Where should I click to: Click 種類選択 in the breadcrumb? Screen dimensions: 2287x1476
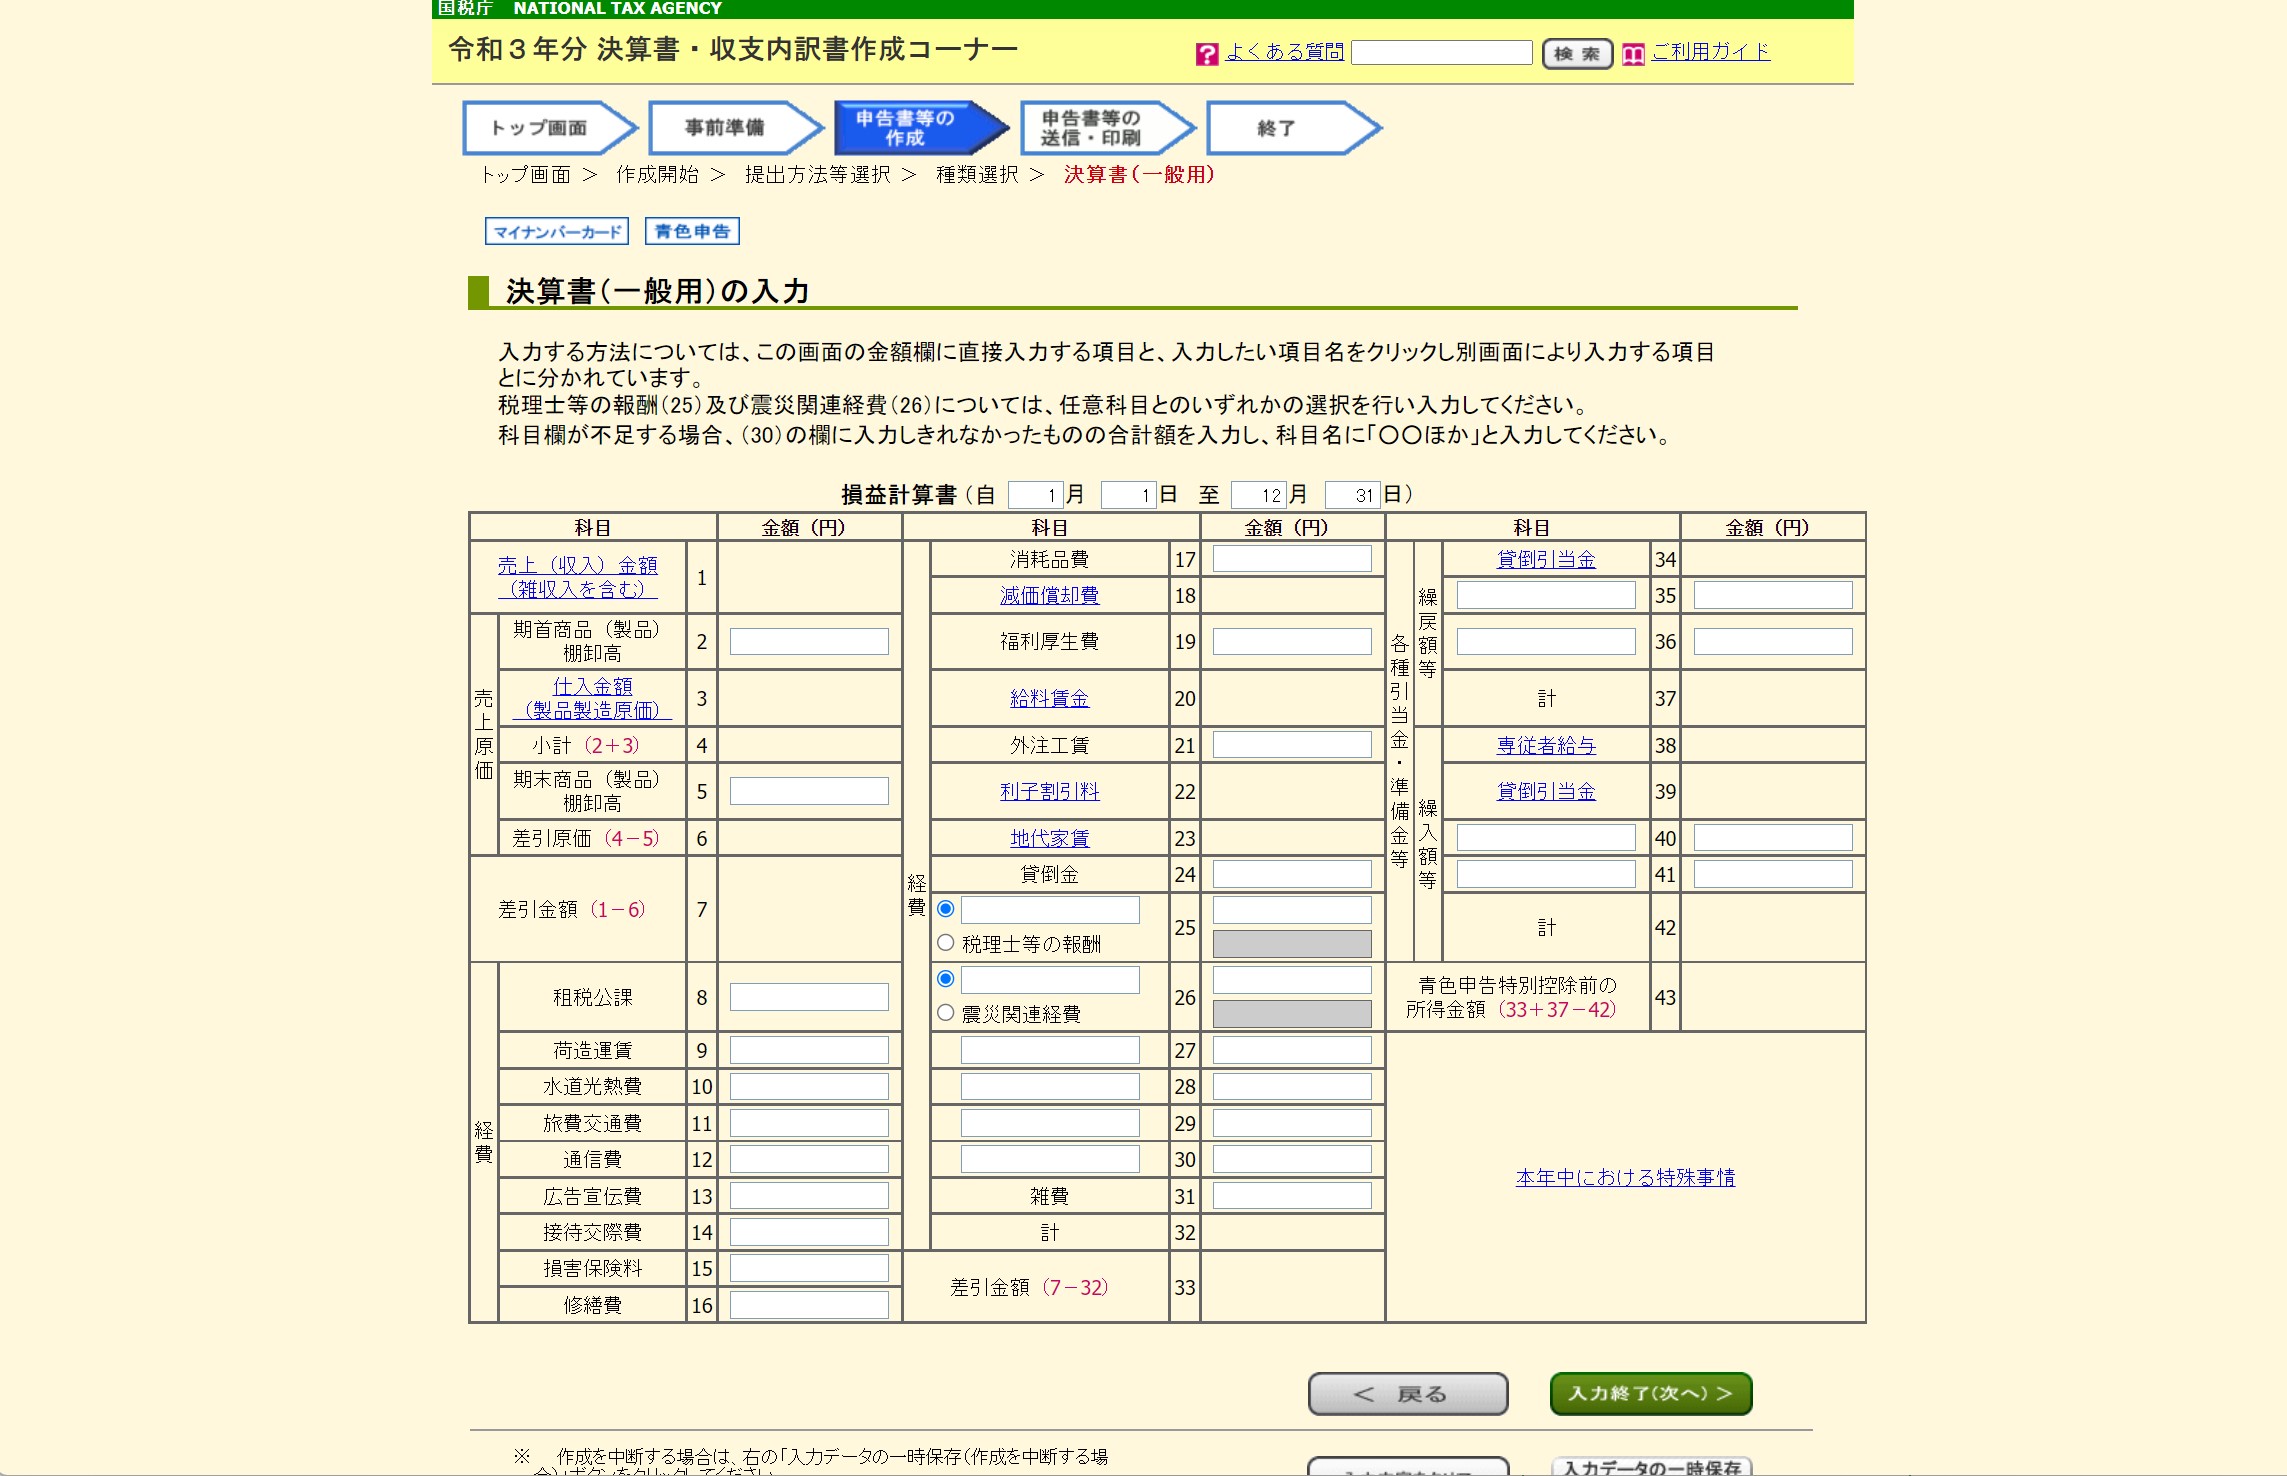(977, 175)
